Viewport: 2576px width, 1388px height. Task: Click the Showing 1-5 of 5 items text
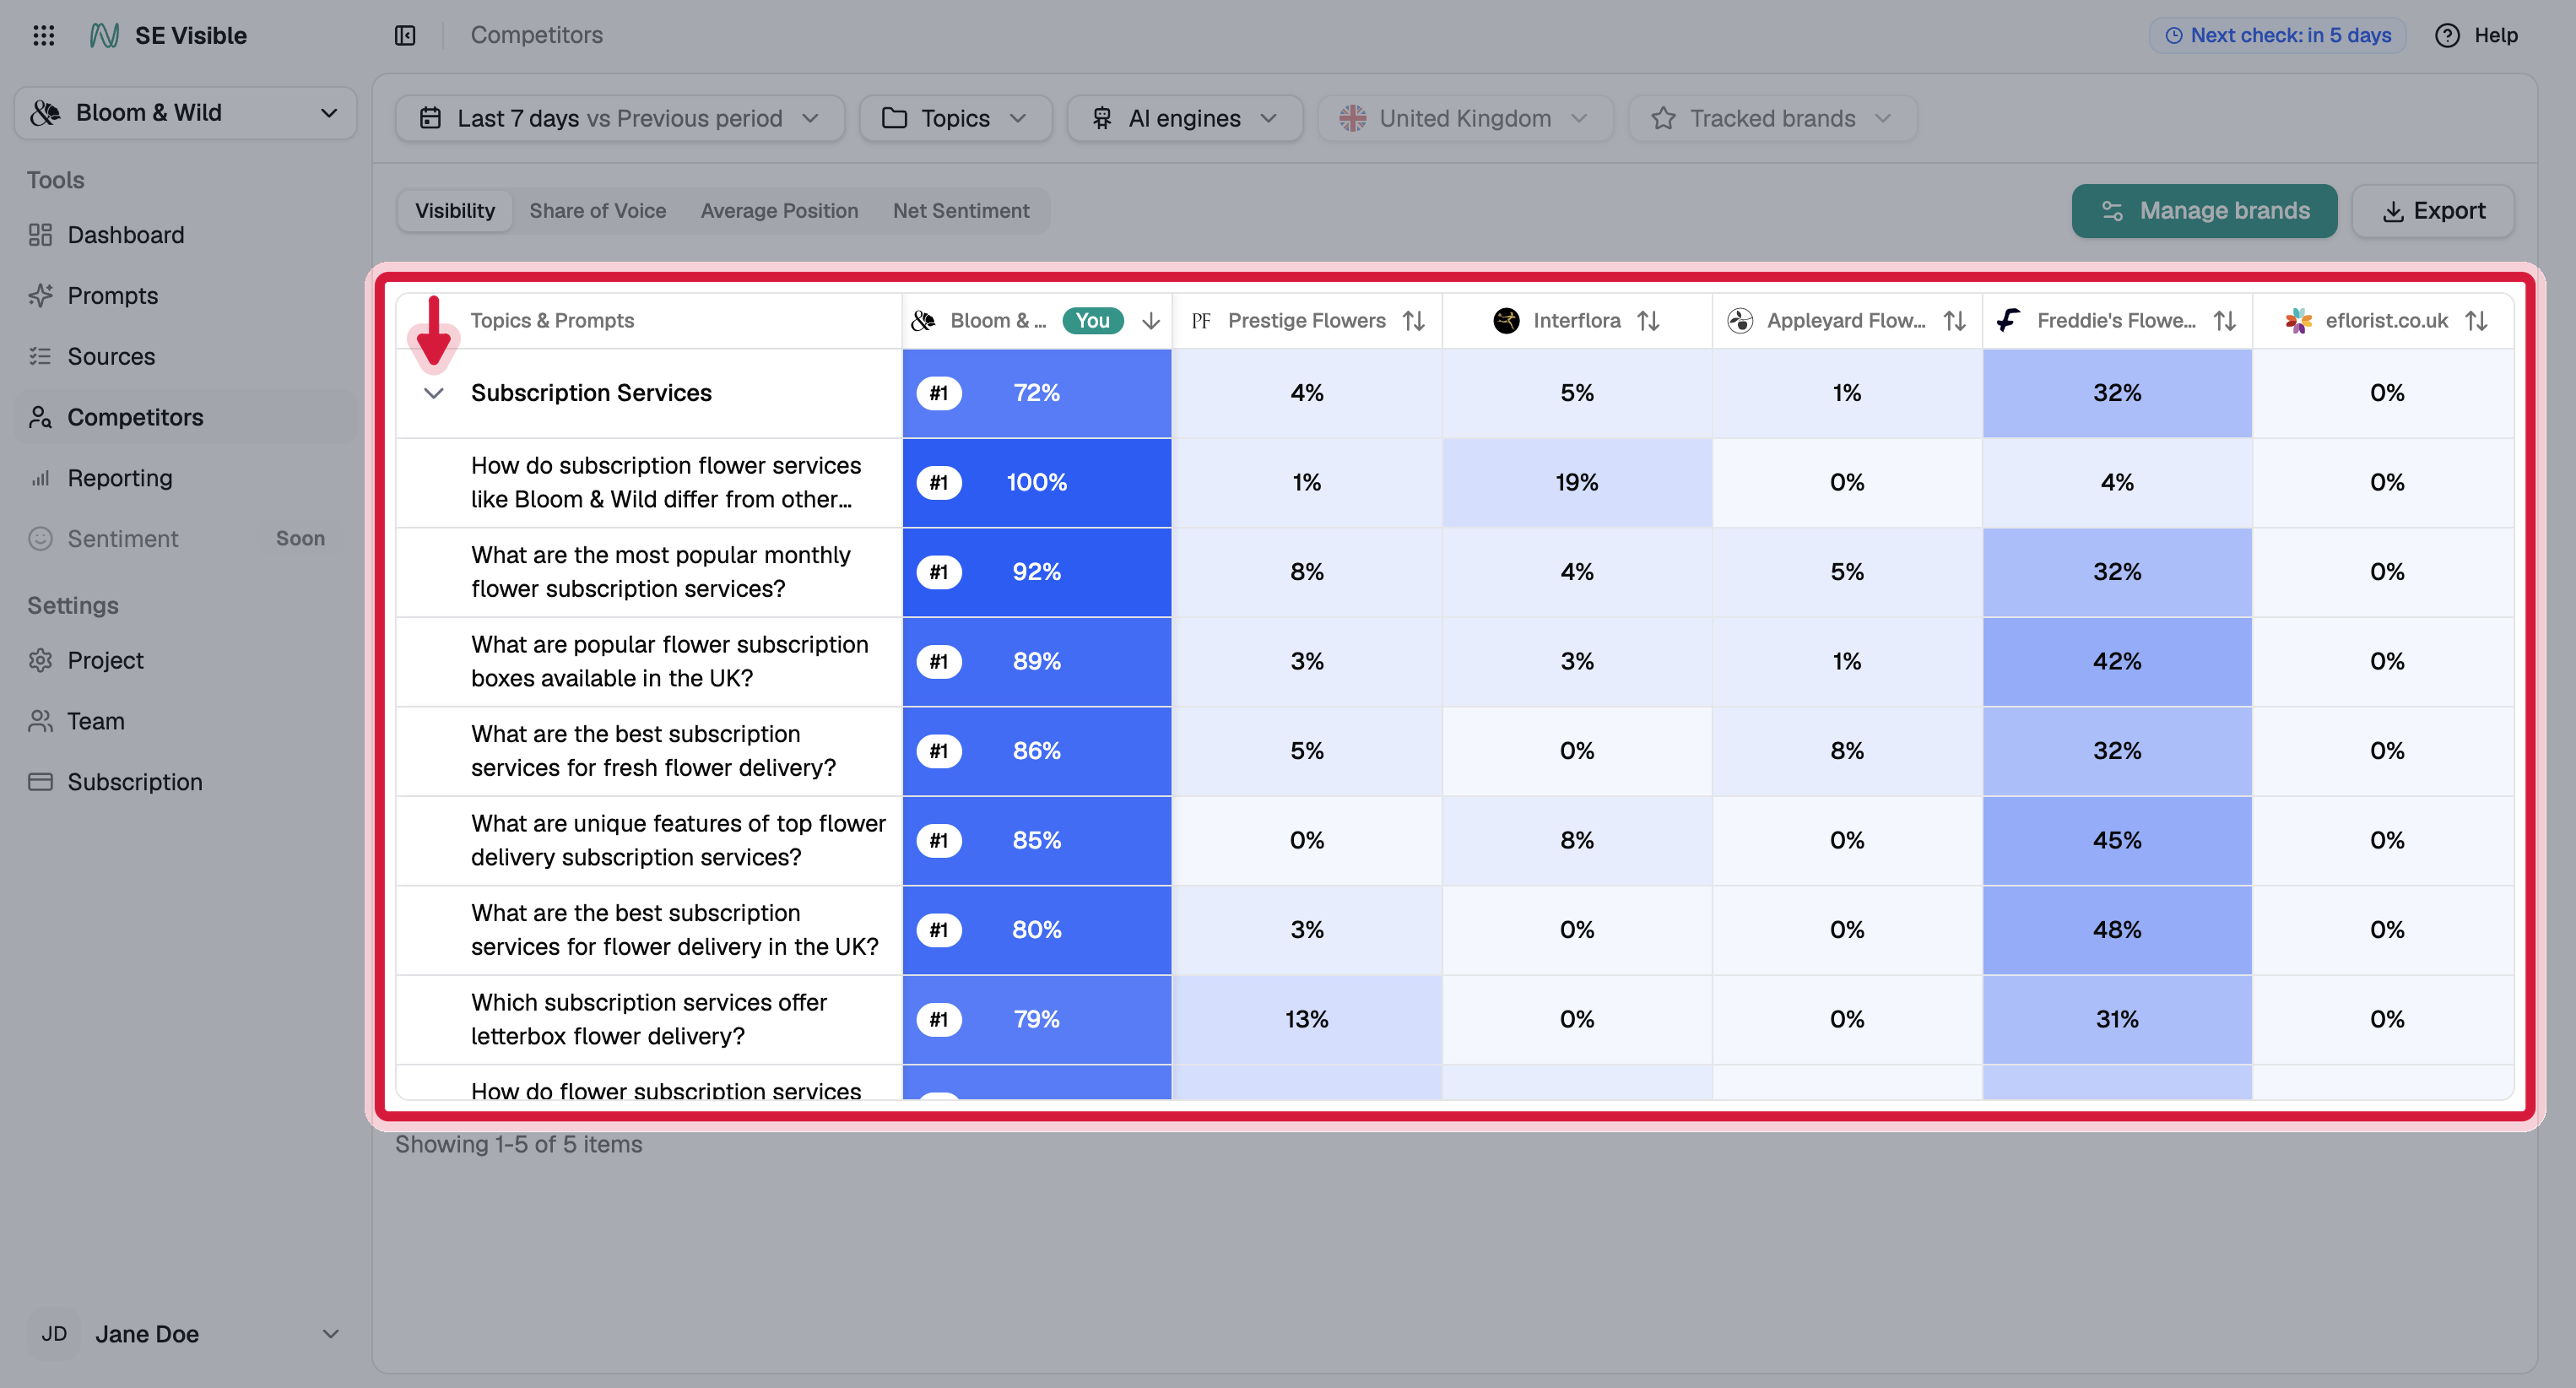pyautogui.click(x=518, y=1144)
